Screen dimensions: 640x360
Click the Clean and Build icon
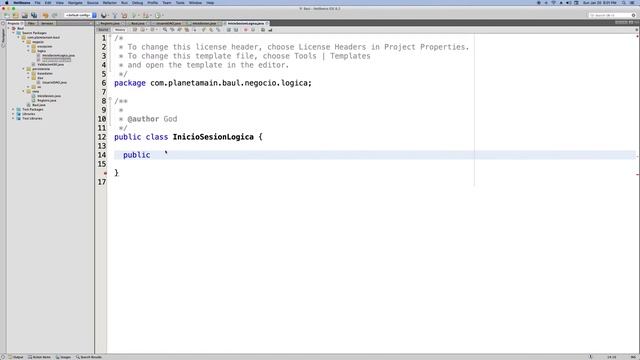pyautogui.click(x=124, y=16)
